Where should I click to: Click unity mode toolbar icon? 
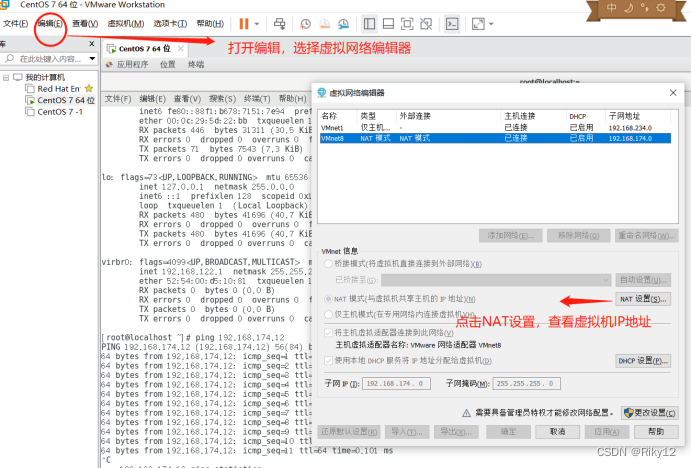[x=426, y=24]
